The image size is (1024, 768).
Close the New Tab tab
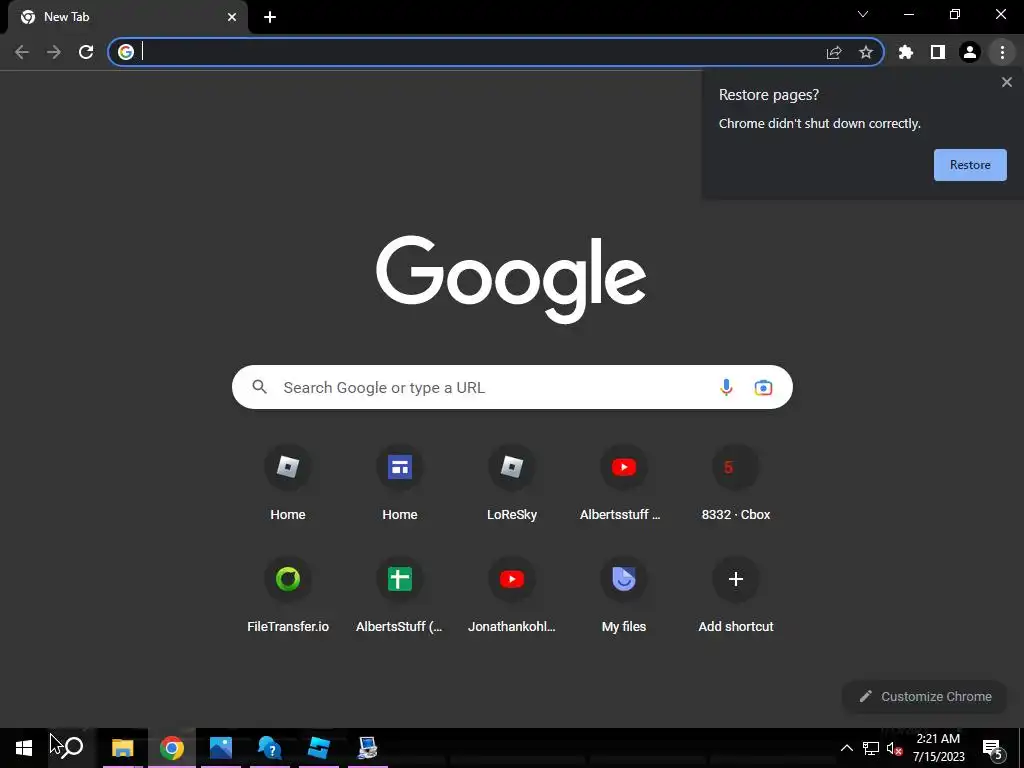point(232,17)
